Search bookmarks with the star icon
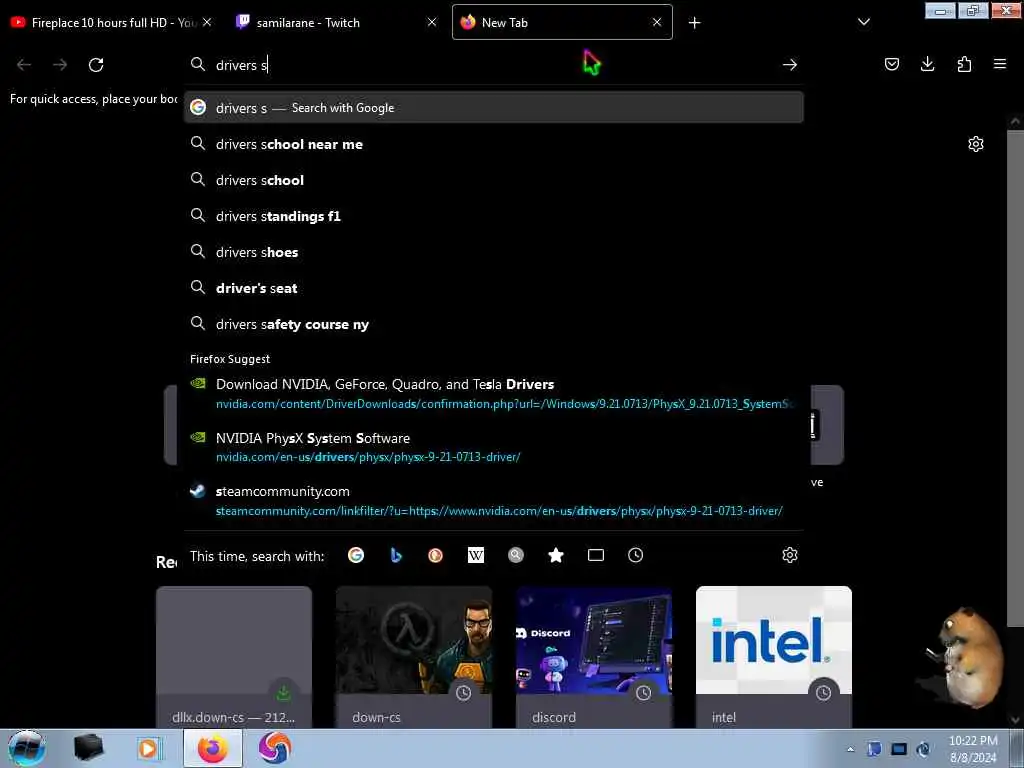The image size is (1024, 768). click(x=556, y=555)
